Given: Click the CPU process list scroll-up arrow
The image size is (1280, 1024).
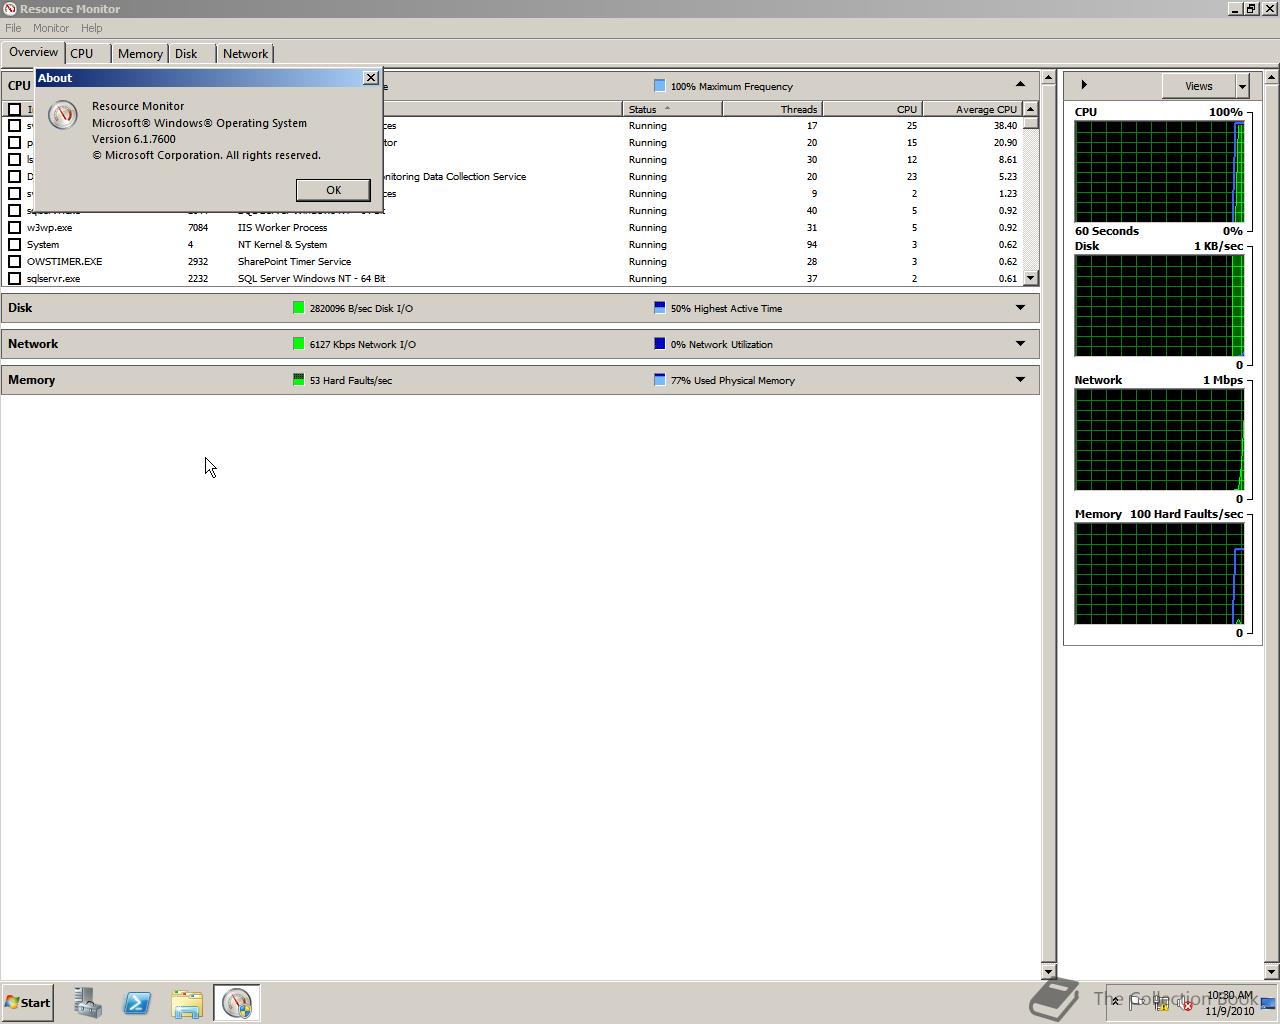Looking at the screenshot, I should (1030, 109).
